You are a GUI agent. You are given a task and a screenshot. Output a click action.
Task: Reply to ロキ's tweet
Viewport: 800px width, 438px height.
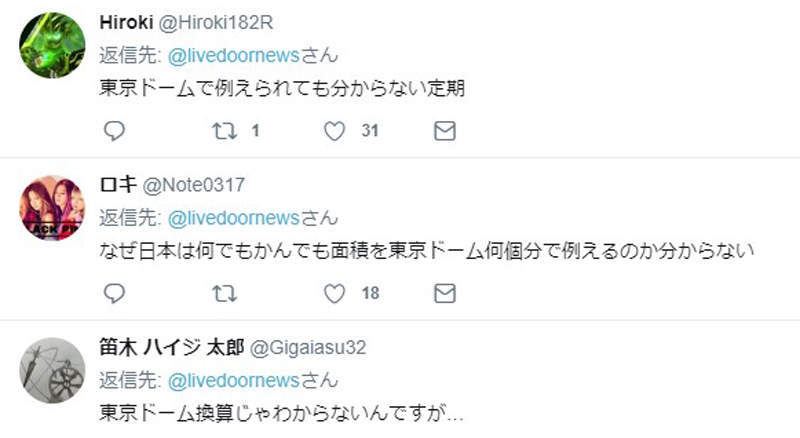pyautogui.click(x=114, y=294)
